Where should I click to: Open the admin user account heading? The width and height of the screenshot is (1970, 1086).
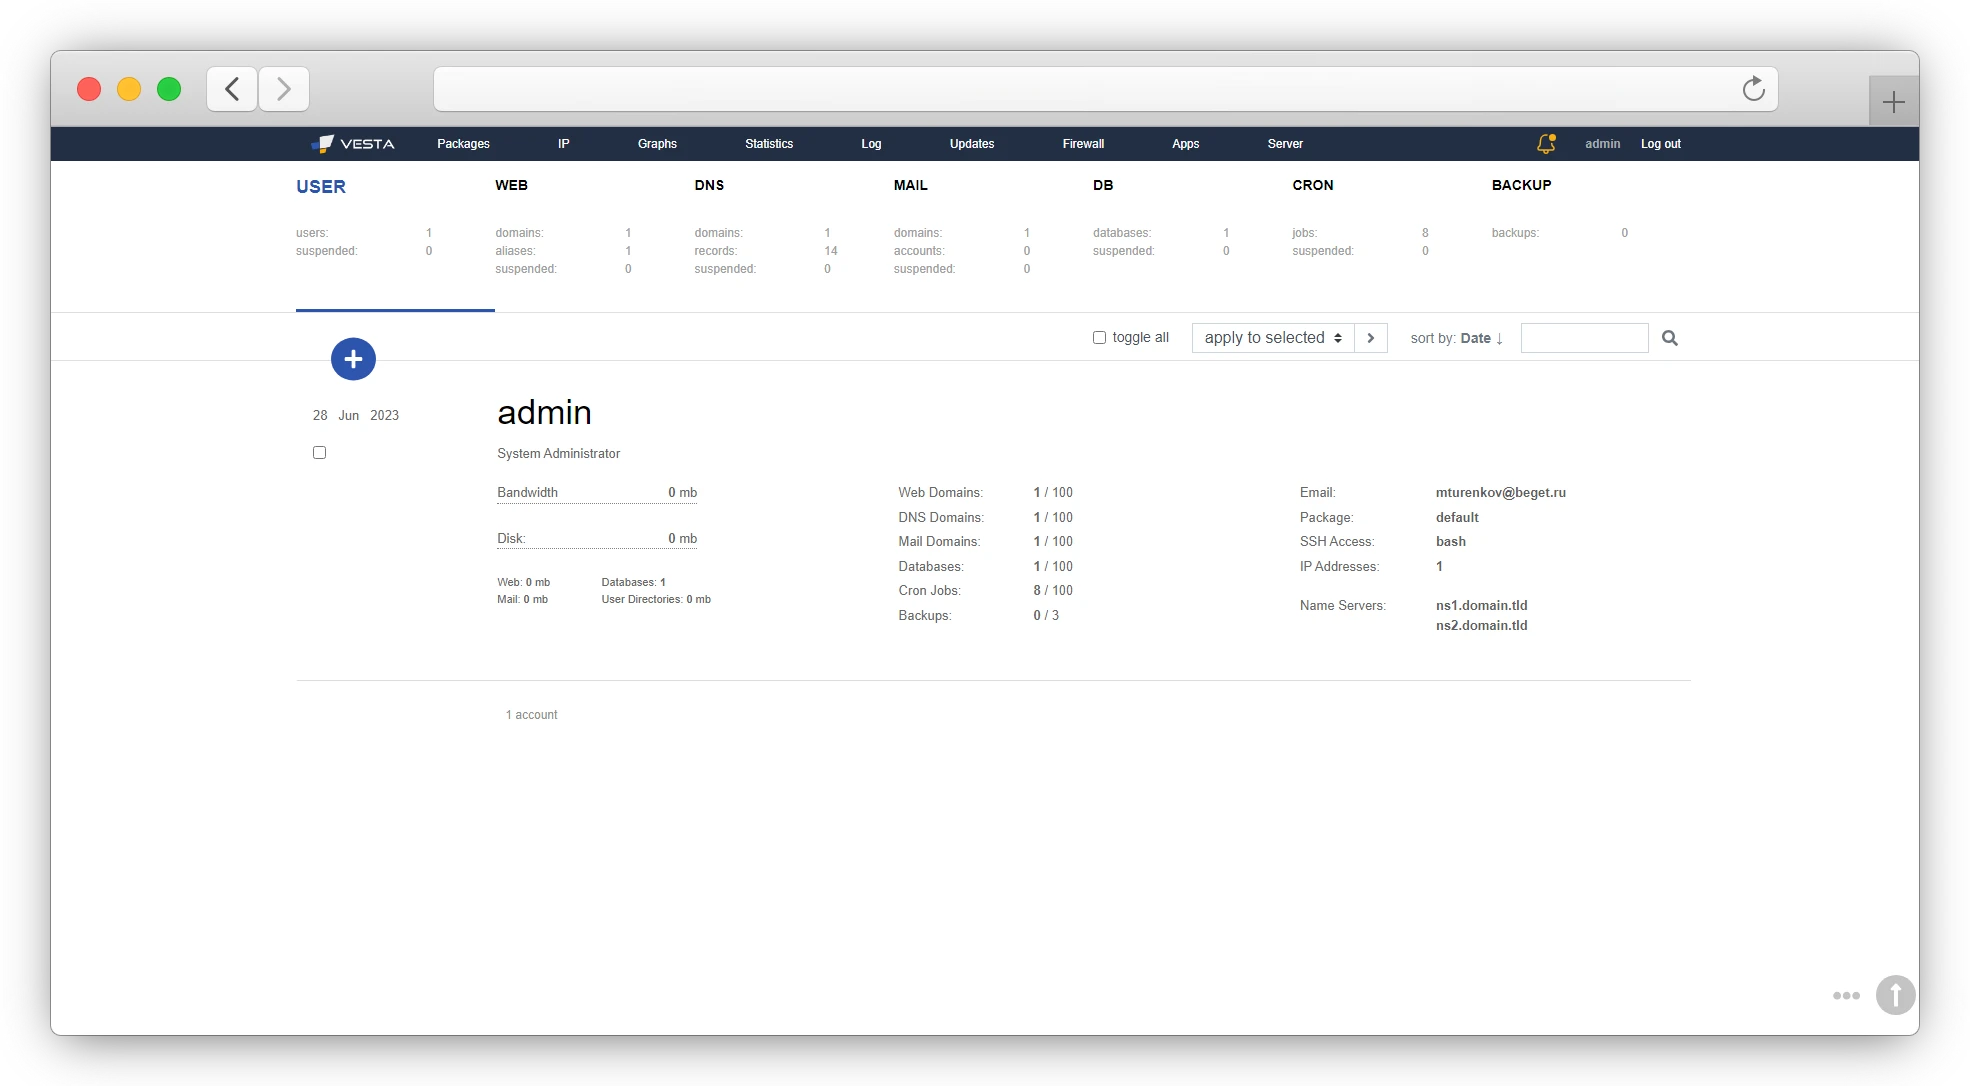pos(544,412)
